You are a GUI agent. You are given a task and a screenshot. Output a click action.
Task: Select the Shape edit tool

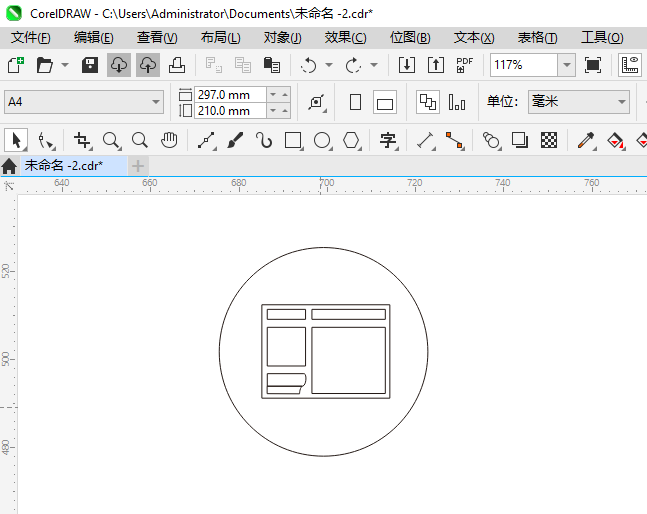[46, 141]
